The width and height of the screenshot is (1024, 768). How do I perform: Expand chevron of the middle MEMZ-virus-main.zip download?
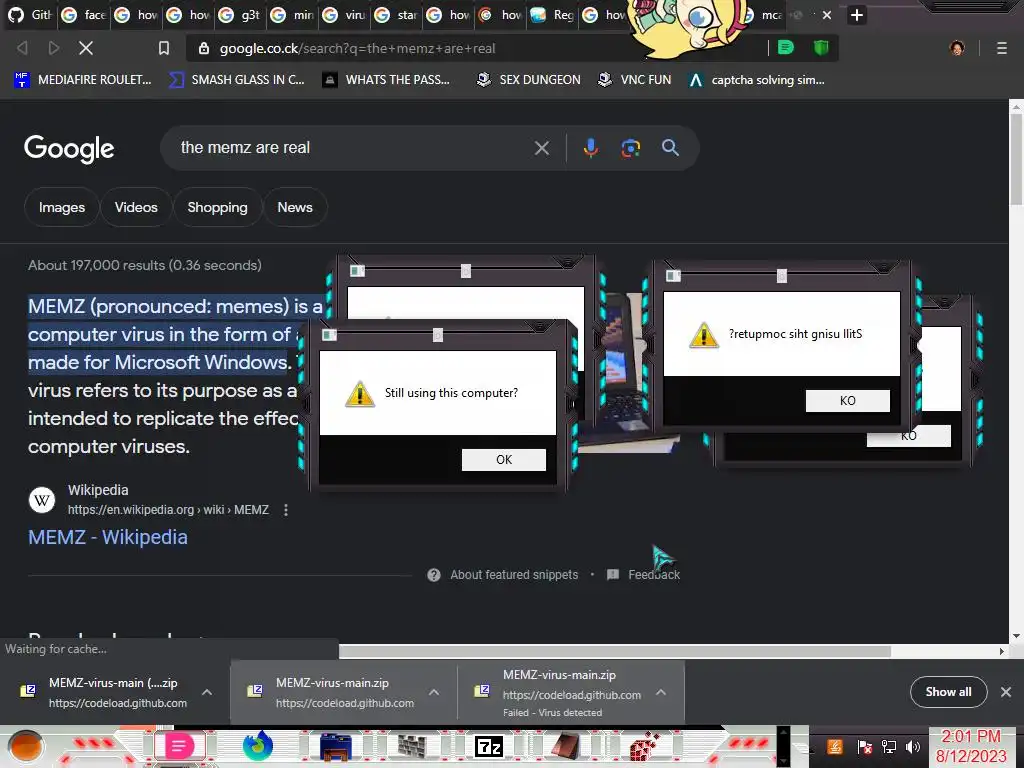tap(434, 692)
